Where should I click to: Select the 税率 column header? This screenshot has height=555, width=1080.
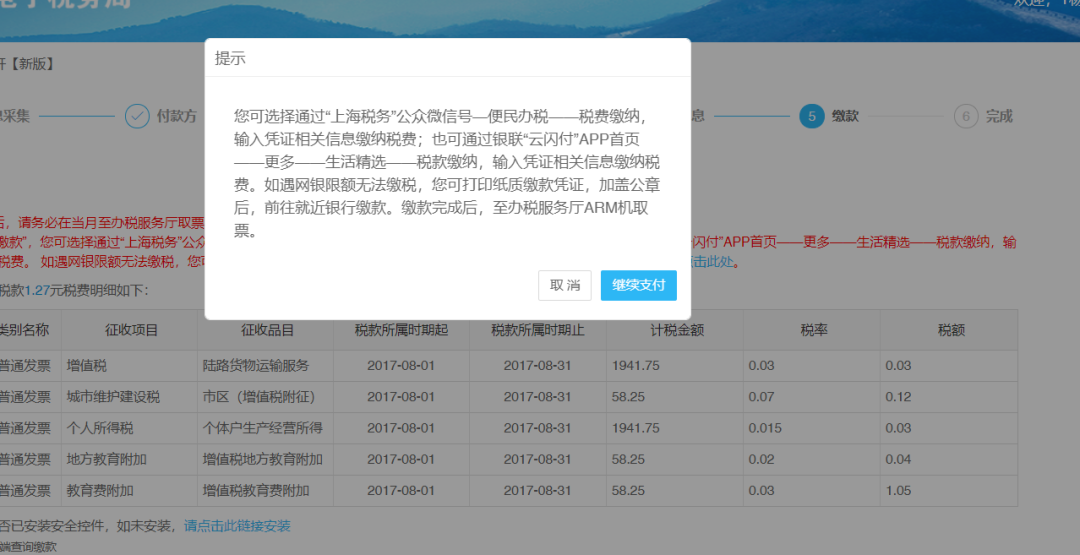point(812,330)
